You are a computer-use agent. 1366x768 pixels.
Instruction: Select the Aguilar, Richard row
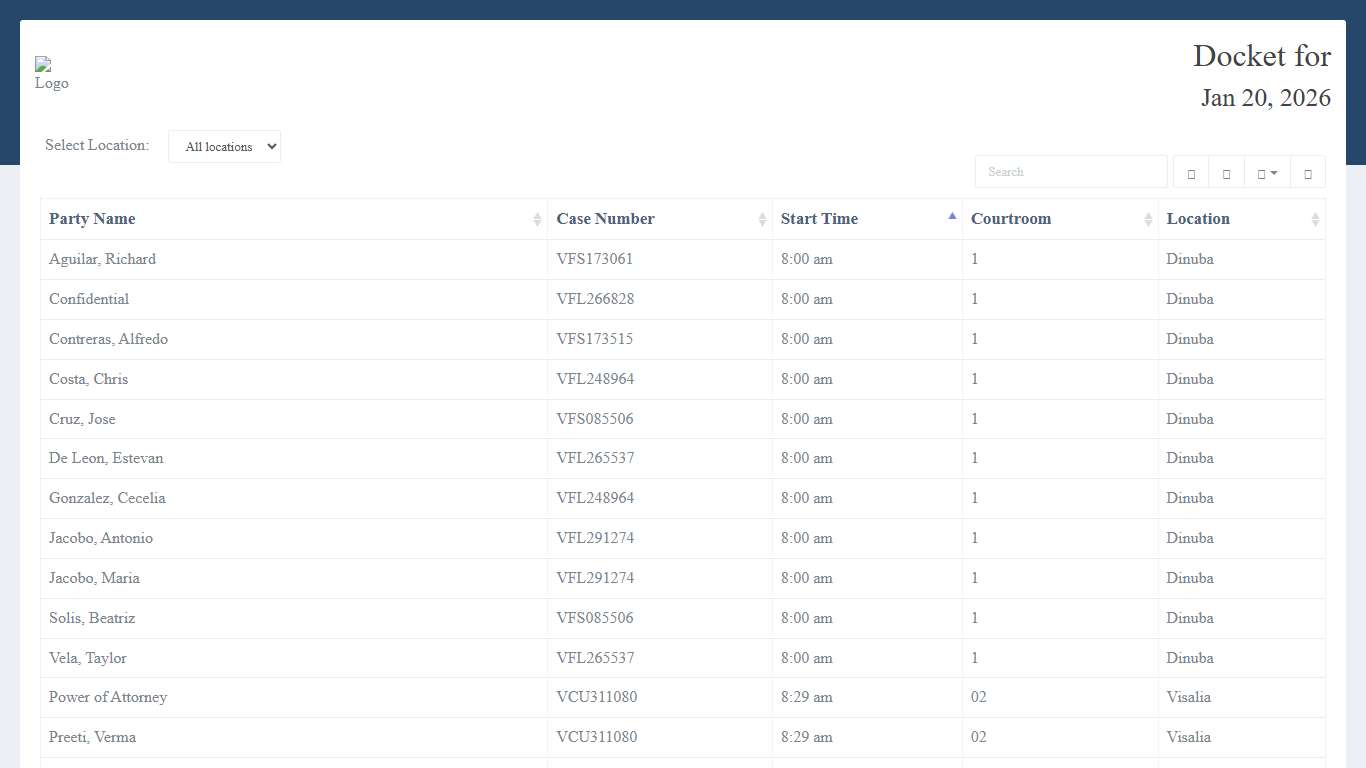tap(102, 259)
